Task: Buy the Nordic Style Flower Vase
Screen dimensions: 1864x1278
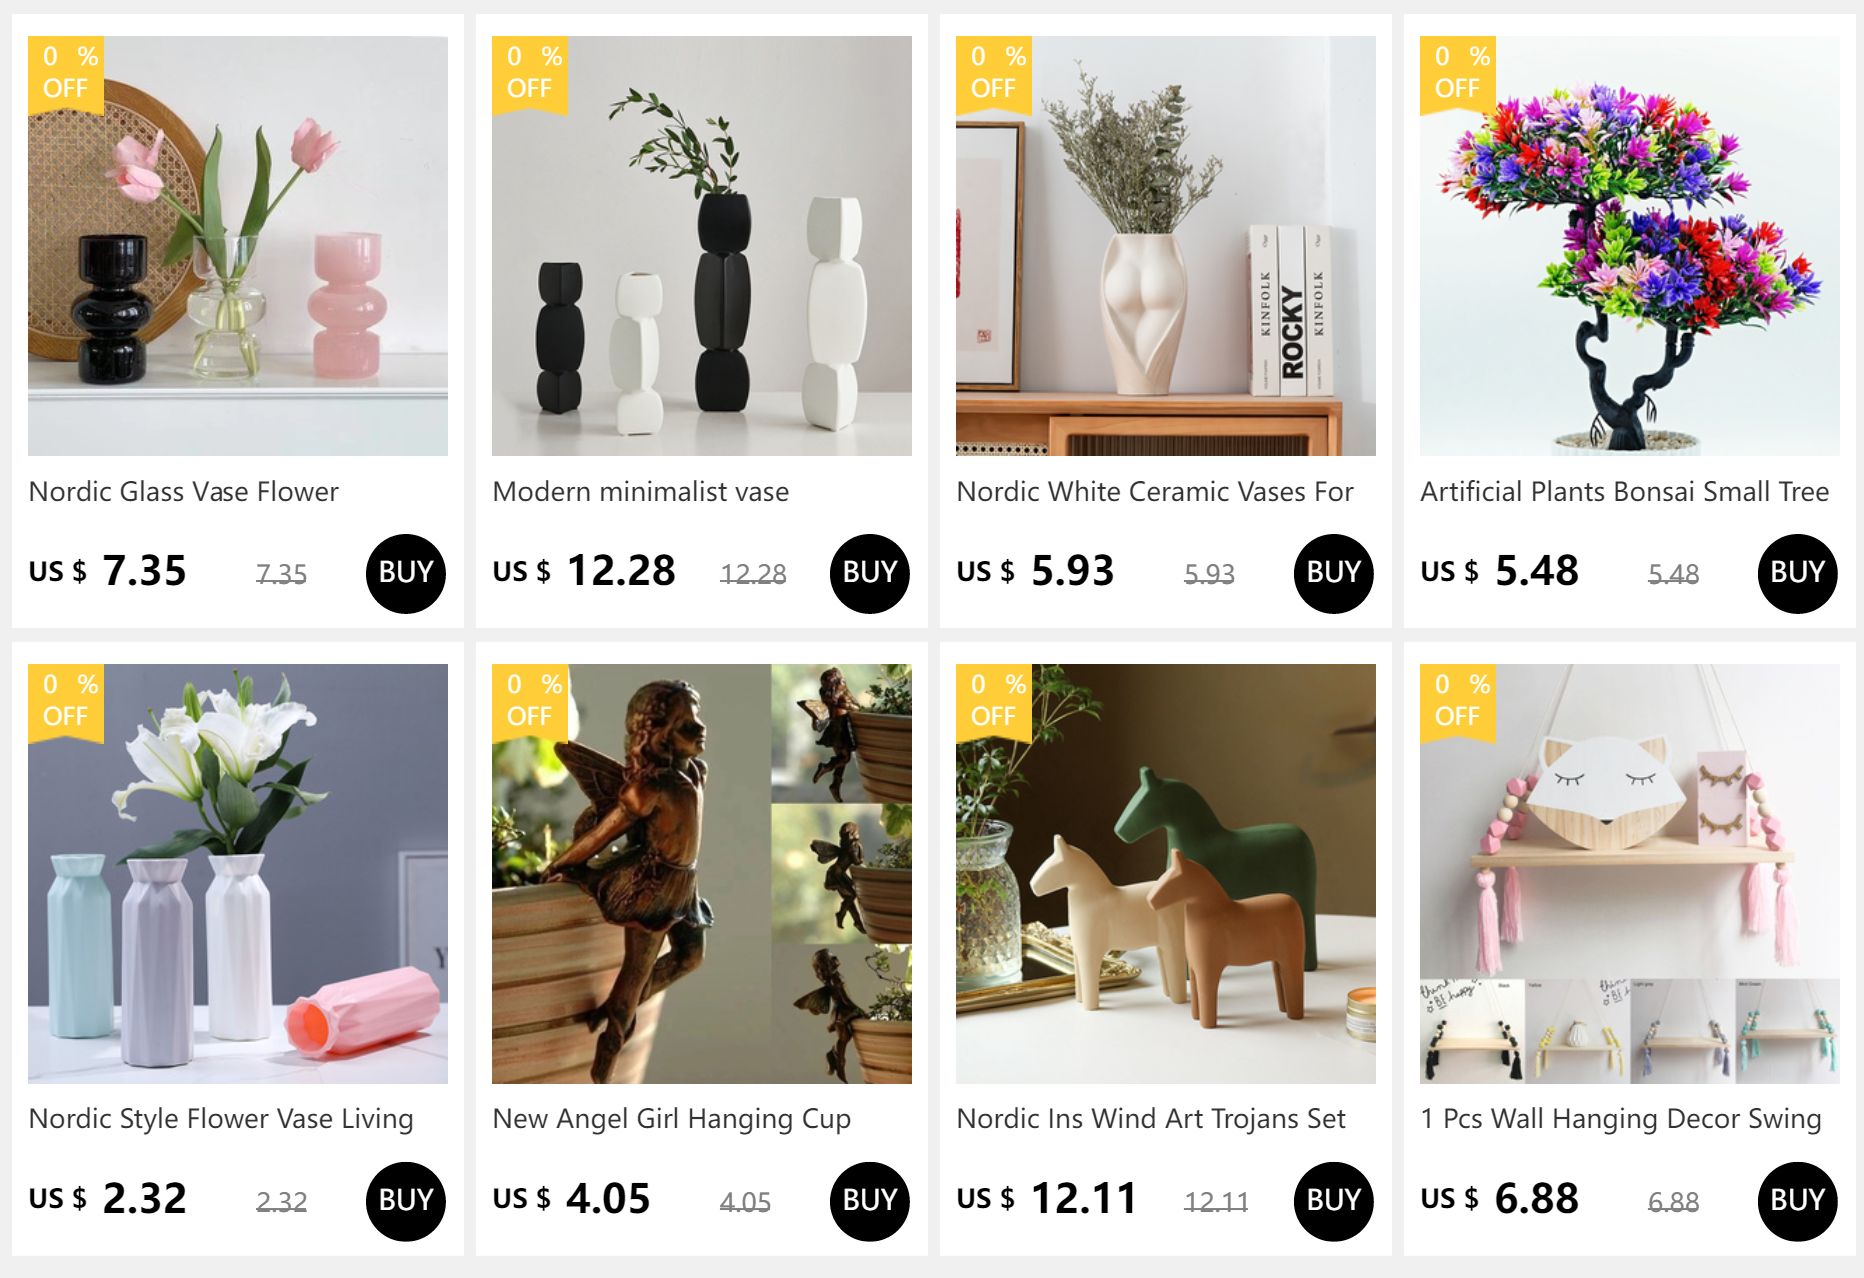Action: tap(406, 1201)
